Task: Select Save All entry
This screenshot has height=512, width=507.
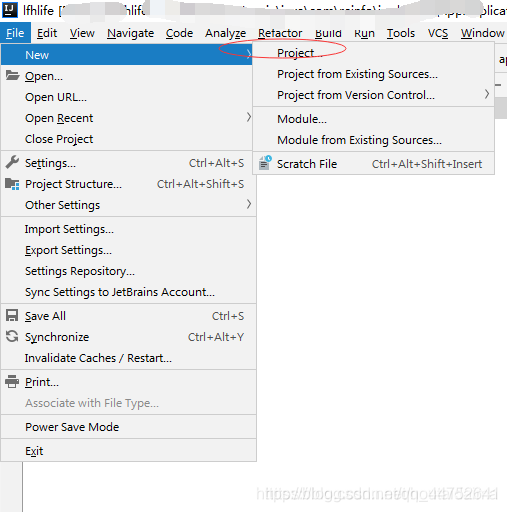Action: pyautogui.click(x=128, y=316)
